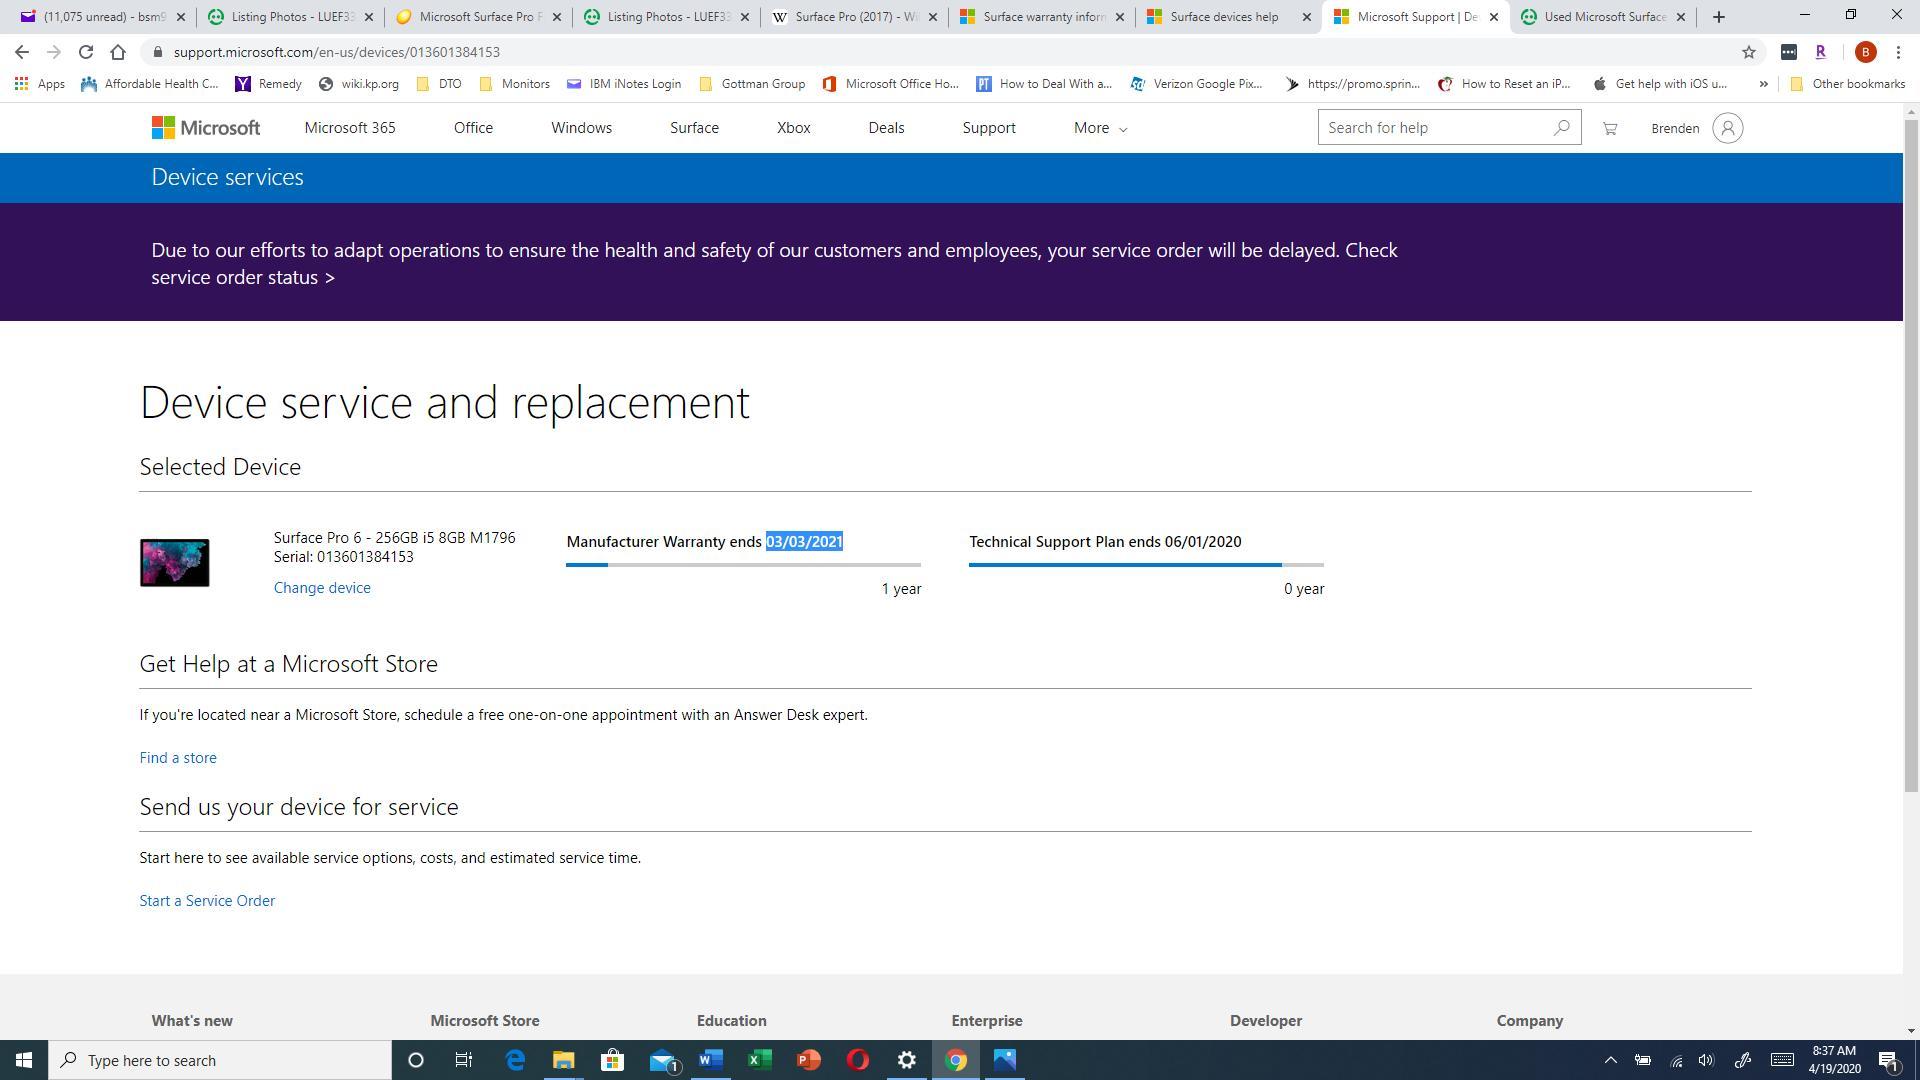Open Windows in top navigation
This screenshot has height=1080, width=1920.
coord(581,128)
